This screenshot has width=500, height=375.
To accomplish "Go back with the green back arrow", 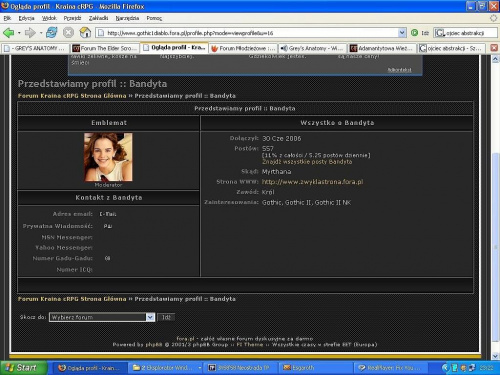I will pos(9,33).
